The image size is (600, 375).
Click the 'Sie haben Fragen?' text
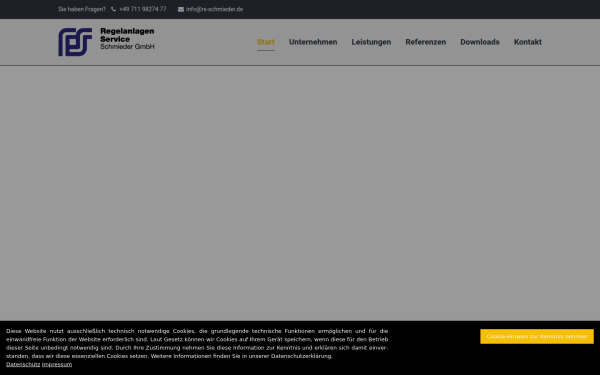82,9
